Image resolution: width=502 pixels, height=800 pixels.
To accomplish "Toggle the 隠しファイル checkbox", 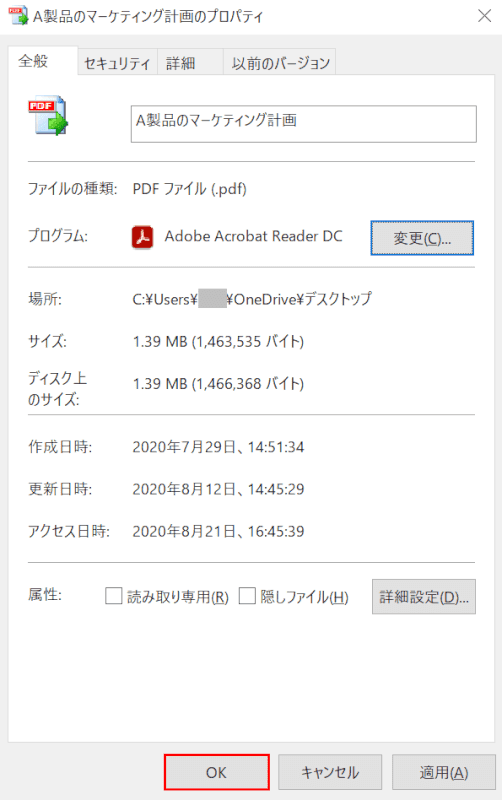I will tap(247, 596).
